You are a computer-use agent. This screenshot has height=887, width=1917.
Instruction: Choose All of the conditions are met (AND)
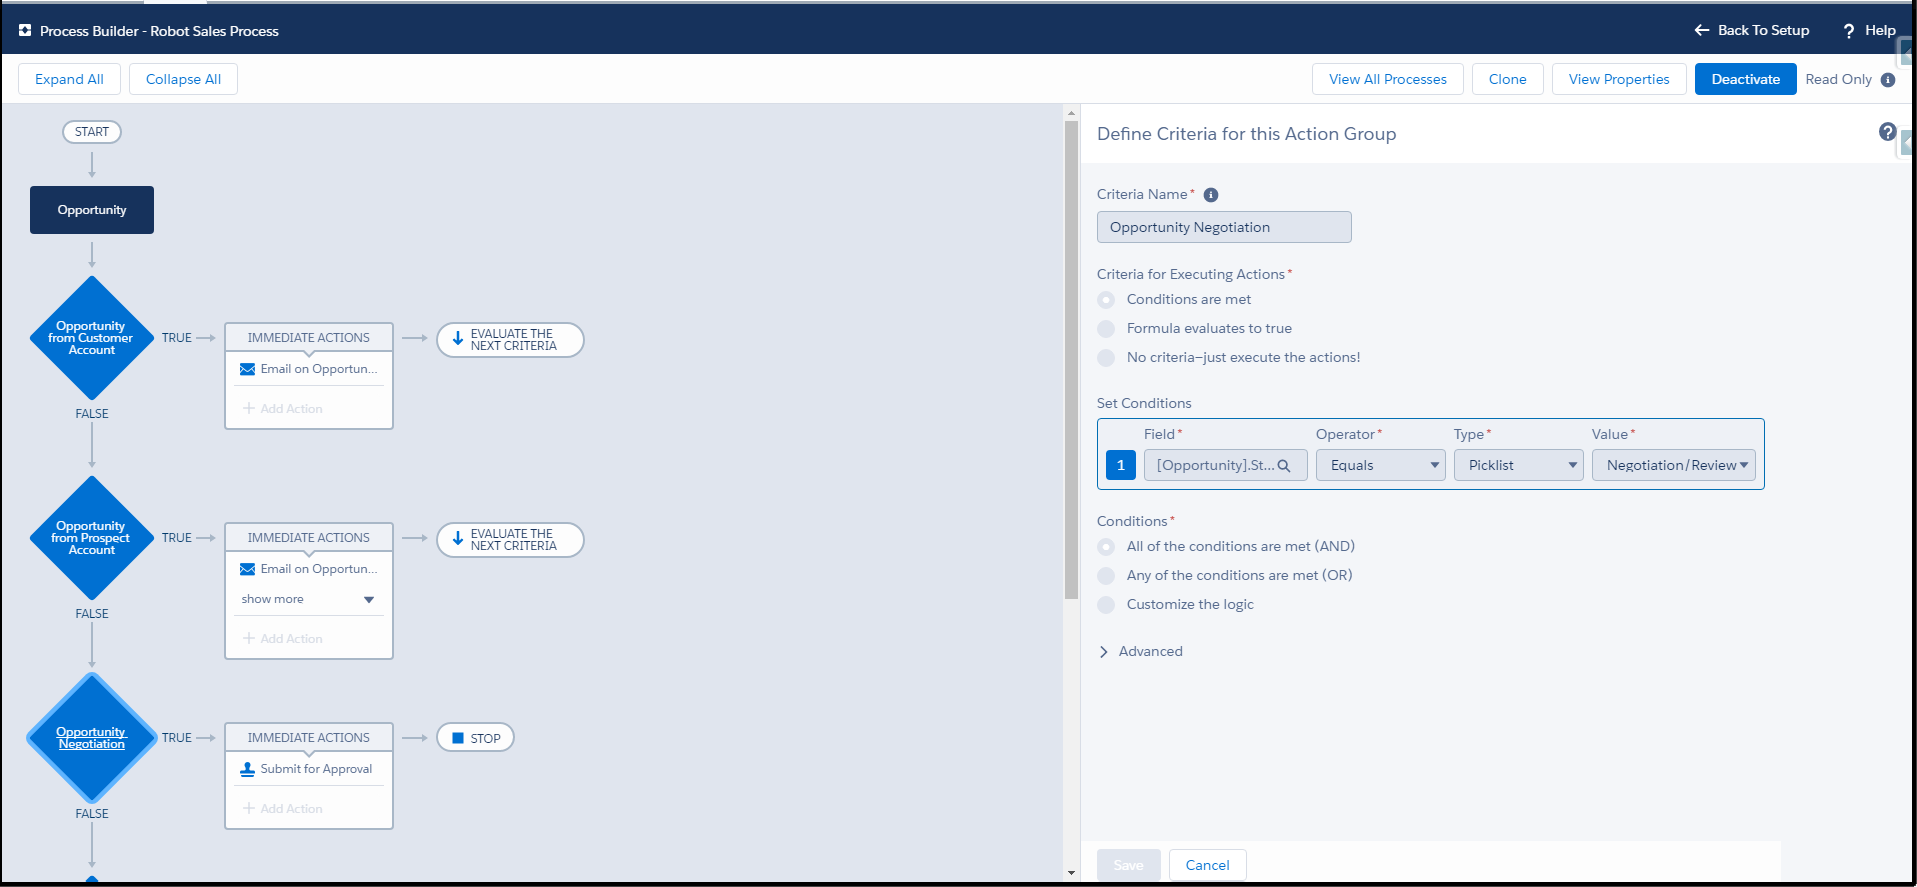[x=1106, y=547]
